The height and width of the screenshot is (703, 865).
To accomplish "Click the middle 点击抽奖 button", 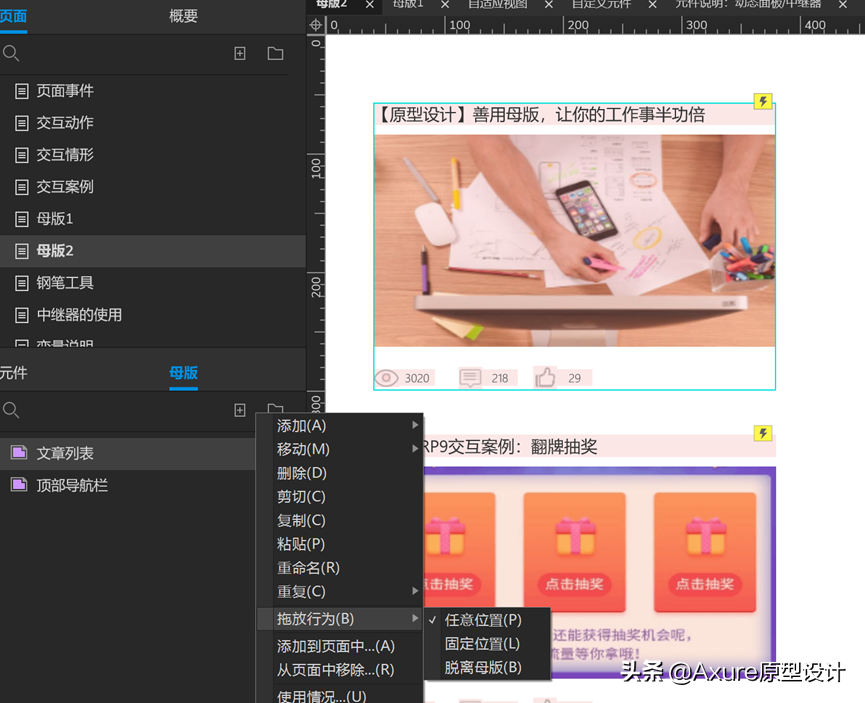I will pos(574,584).
